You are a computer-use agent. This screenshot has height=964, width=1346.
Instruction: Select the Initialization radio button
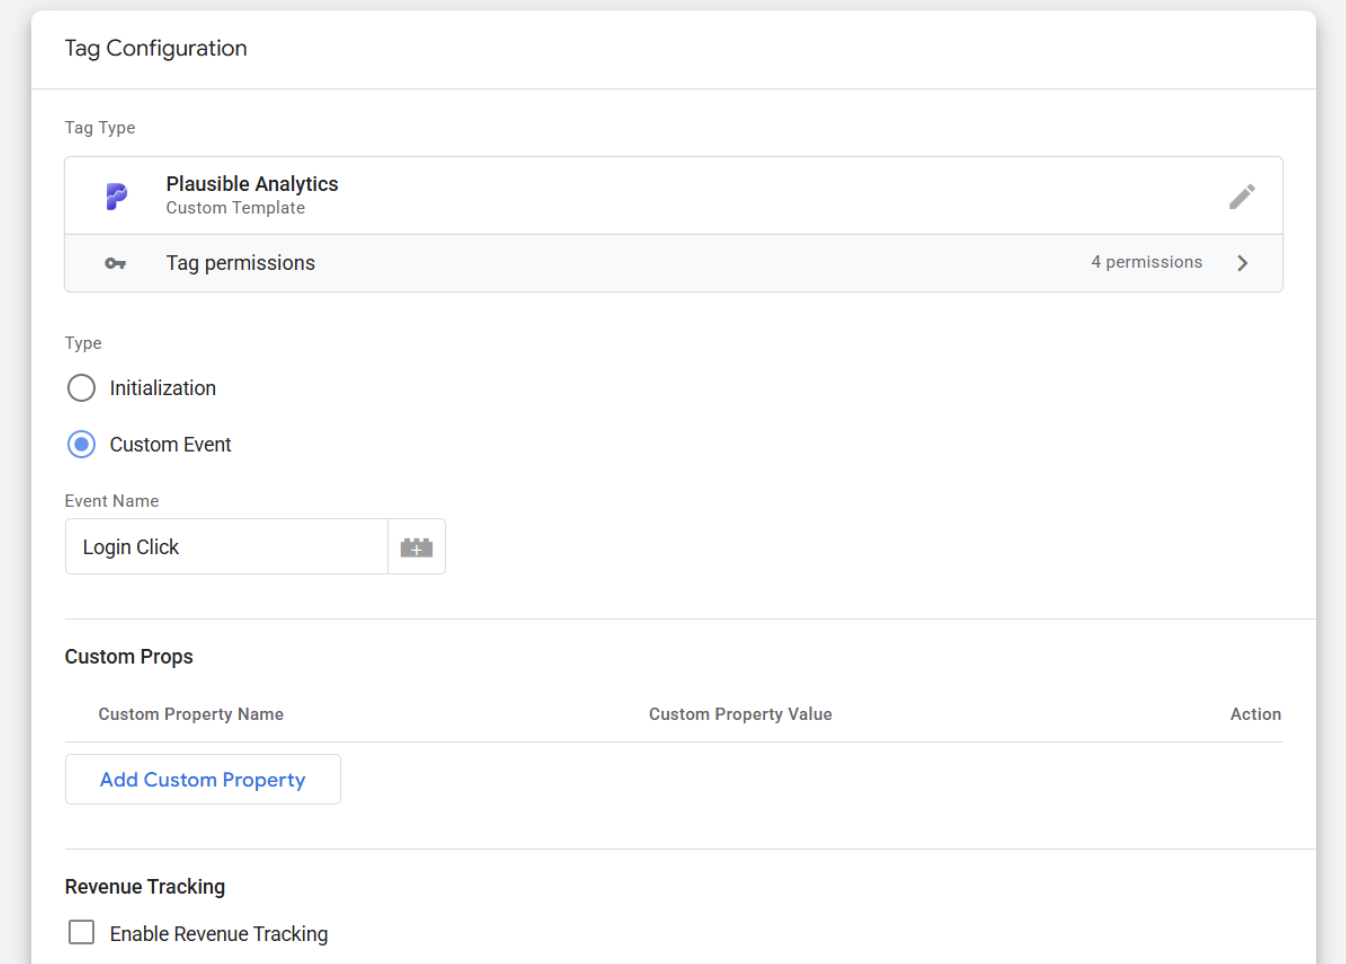tap(81, 388)
